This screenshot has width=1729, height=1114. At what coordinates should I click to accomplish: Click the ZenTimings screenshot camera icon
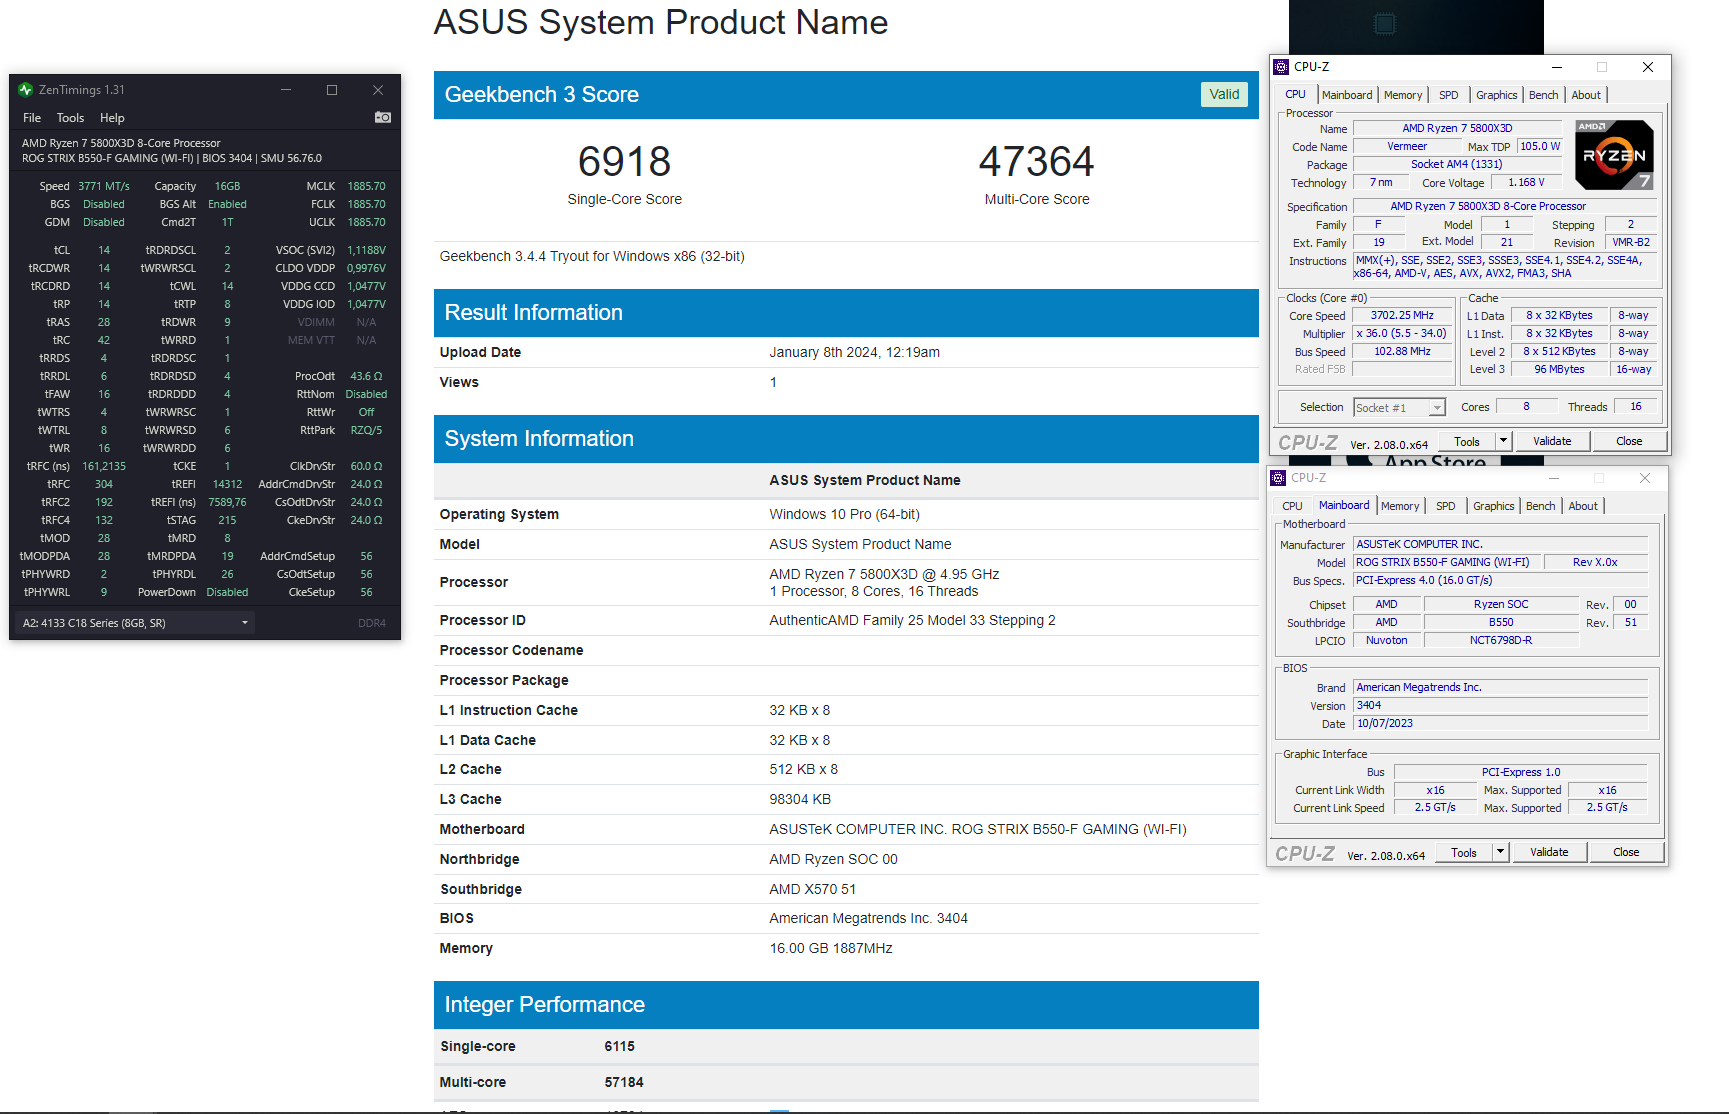pos(383,117)
